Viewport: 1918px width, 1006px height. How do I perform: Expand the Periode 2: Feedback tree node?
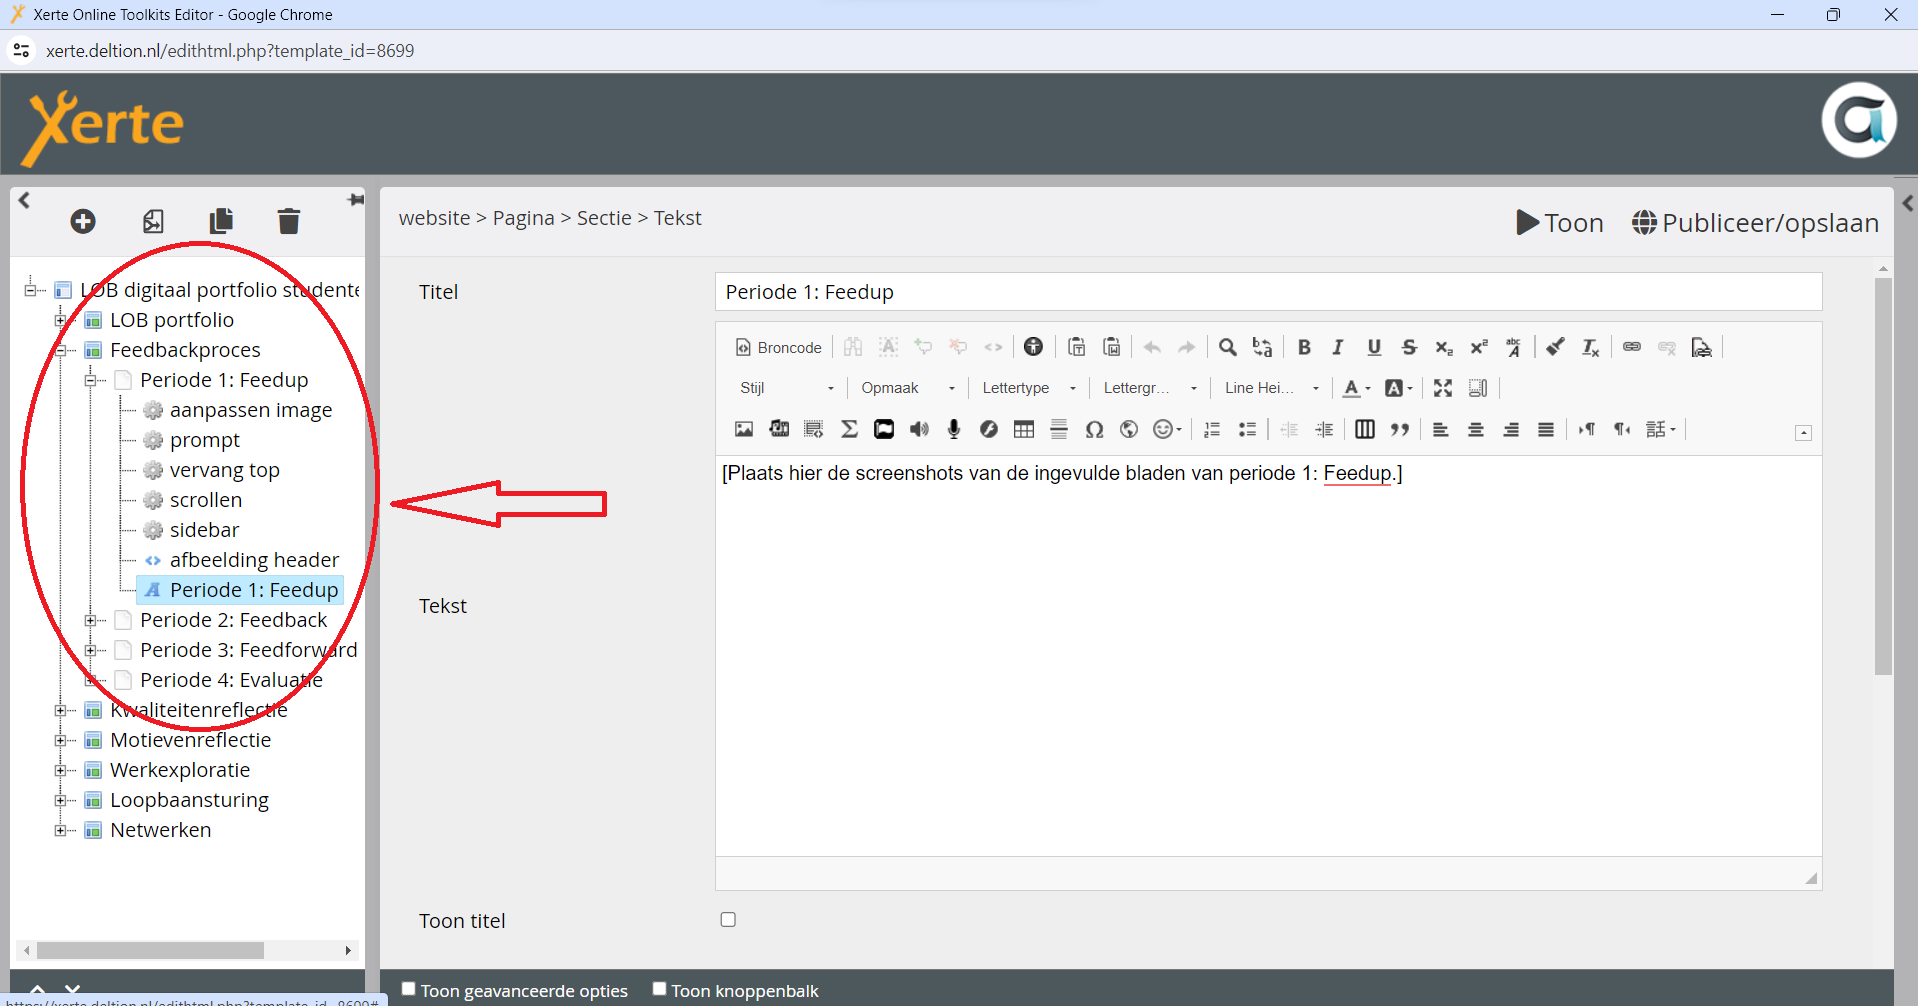[91, 620]
